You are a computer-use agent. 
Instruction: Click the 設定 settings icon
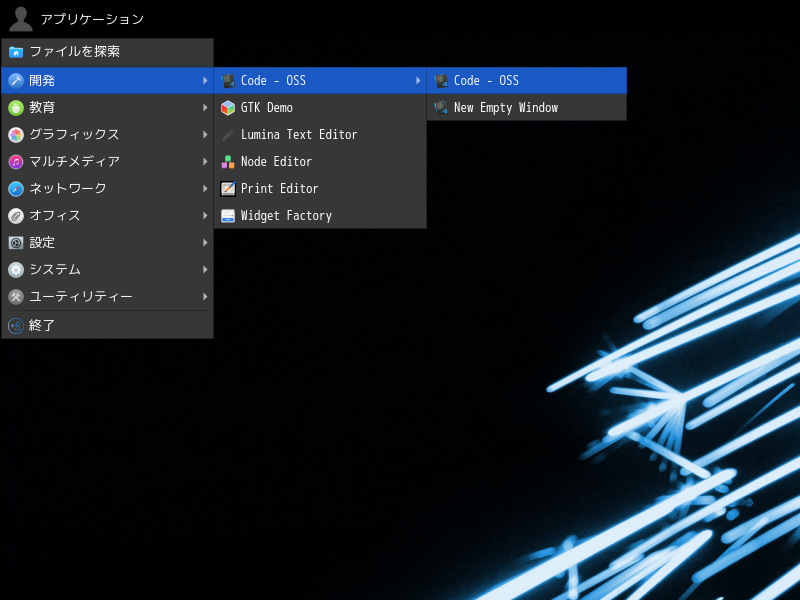pos(16,243)
